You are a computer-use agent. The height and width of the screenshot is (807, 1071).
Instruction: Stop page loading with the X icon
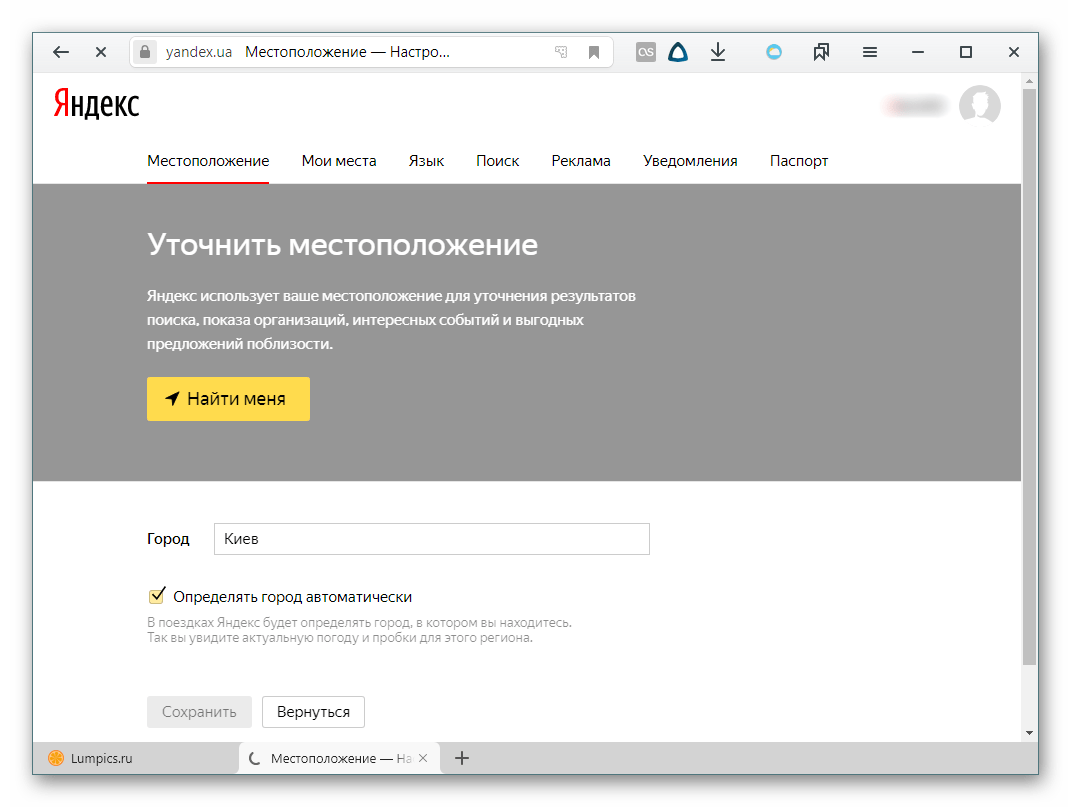tap(101, 53)
